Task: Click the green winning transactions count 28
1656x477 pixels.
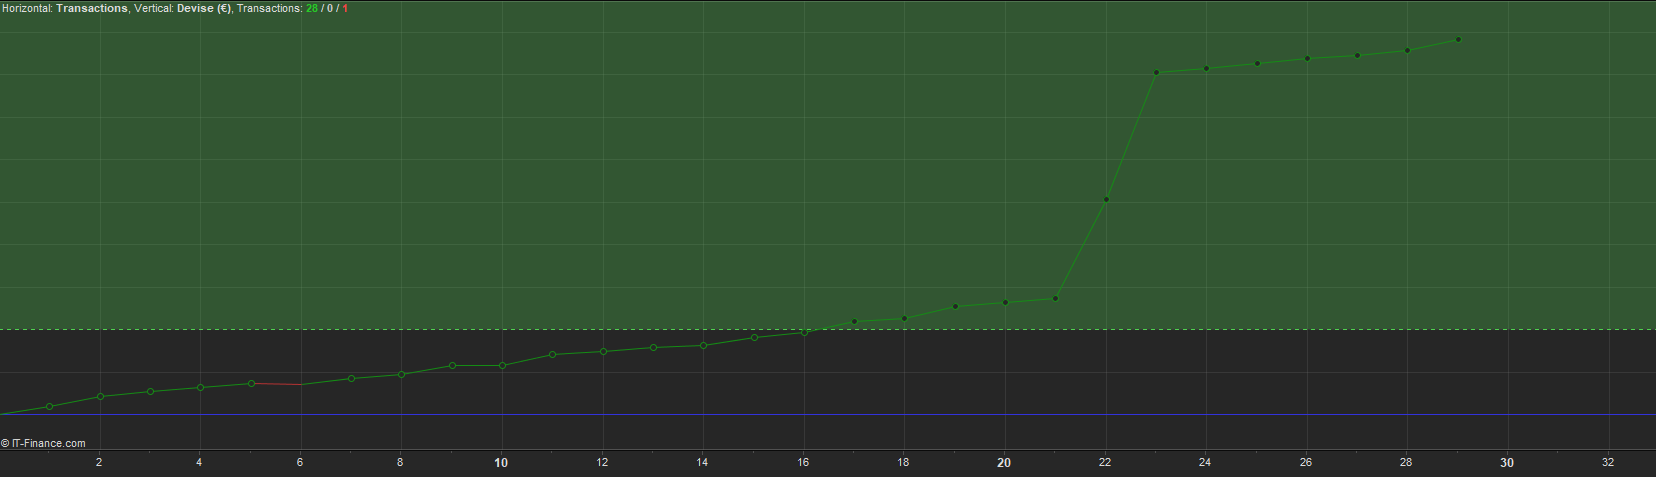Action: coord(312,8)
